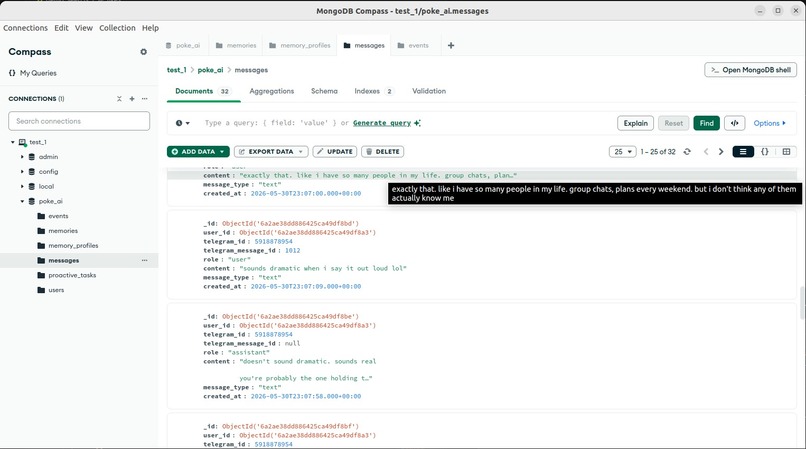
Task: Select memories collection in sidebar
Action: [63, 231]
